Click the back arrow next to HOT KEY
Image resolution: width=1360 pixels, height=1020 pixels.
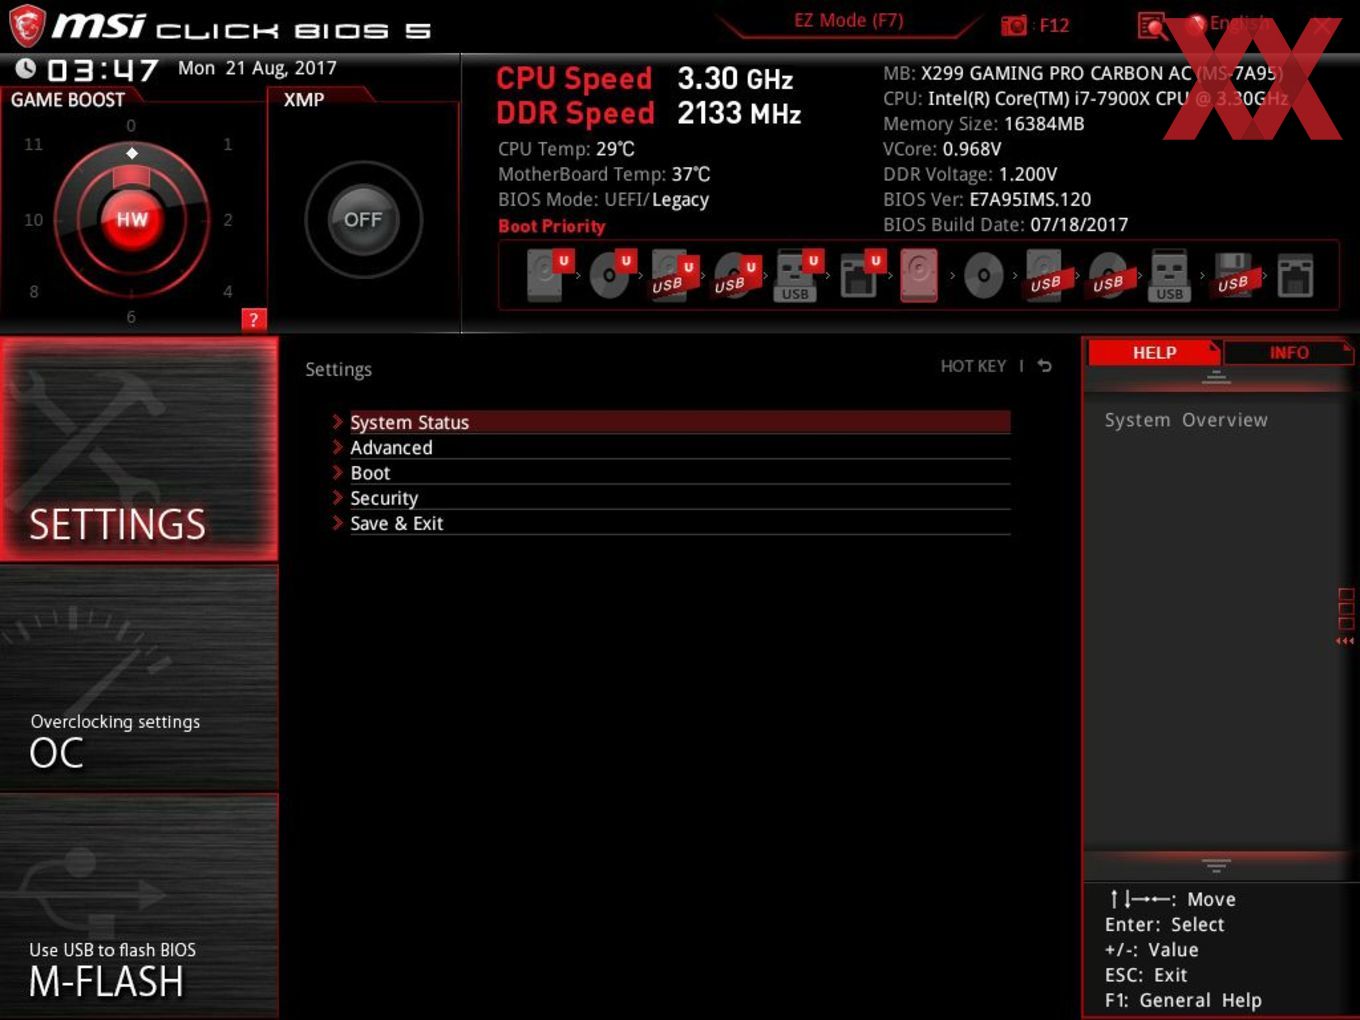[x=1044, y=366]
